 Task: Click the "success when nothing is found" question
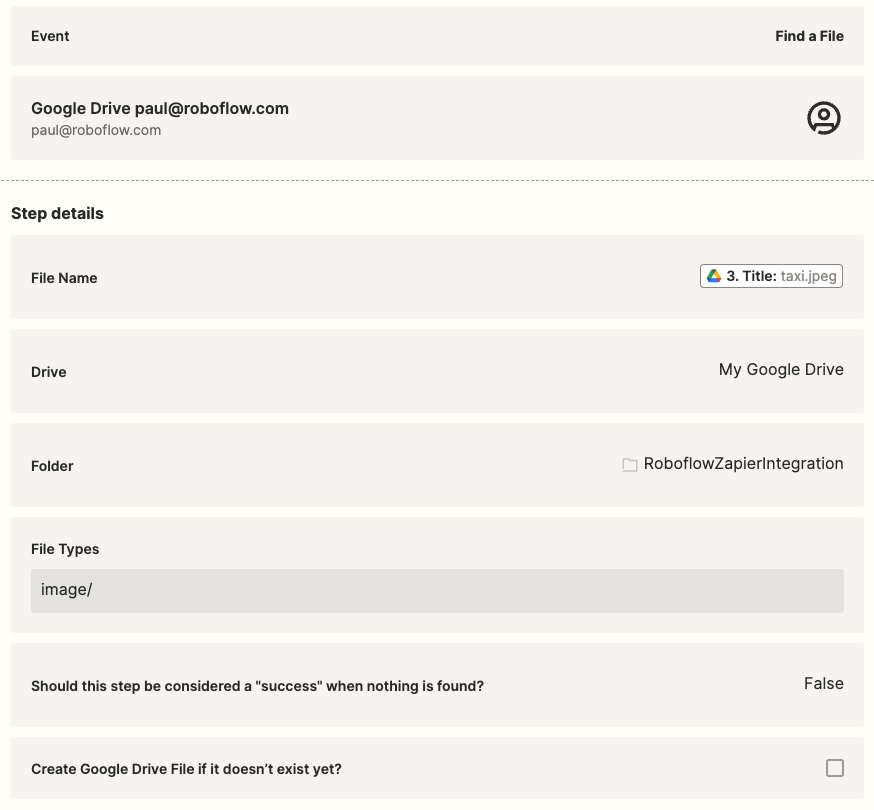click(x=257, y=686)
